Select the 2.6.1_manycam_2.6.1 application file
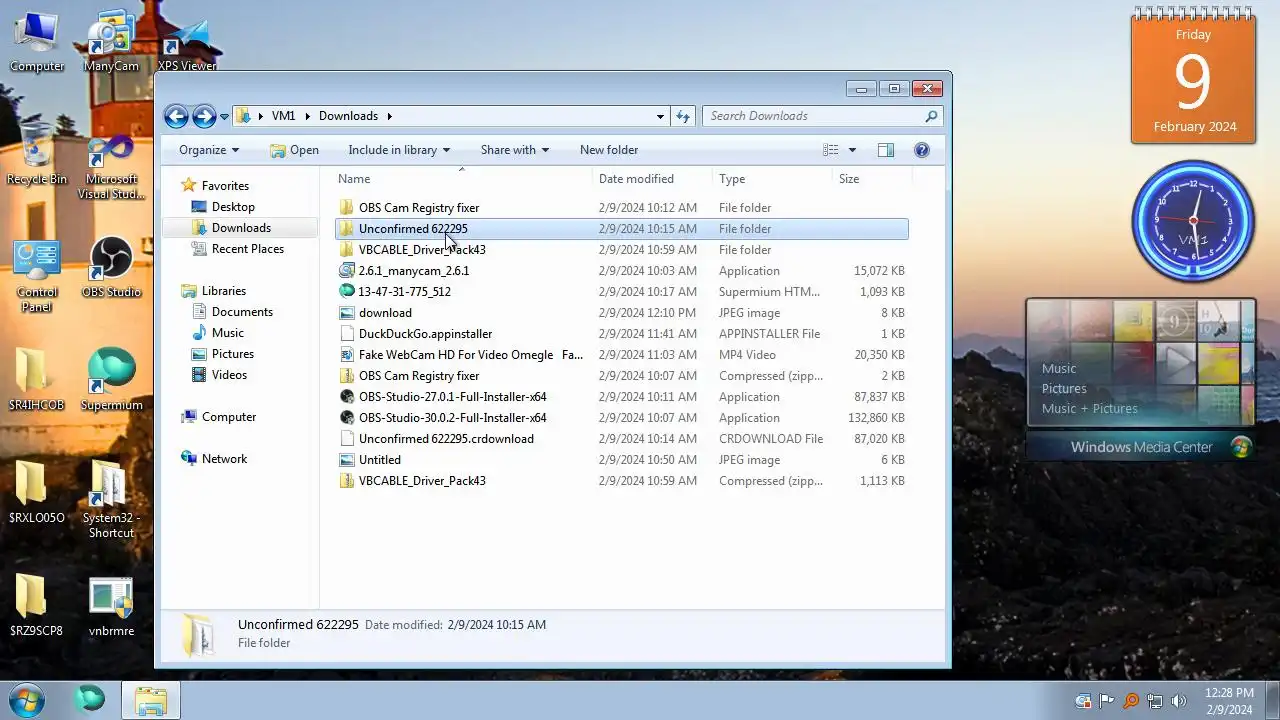This screenshot has width=1280, height=720. tap(621, 271)
